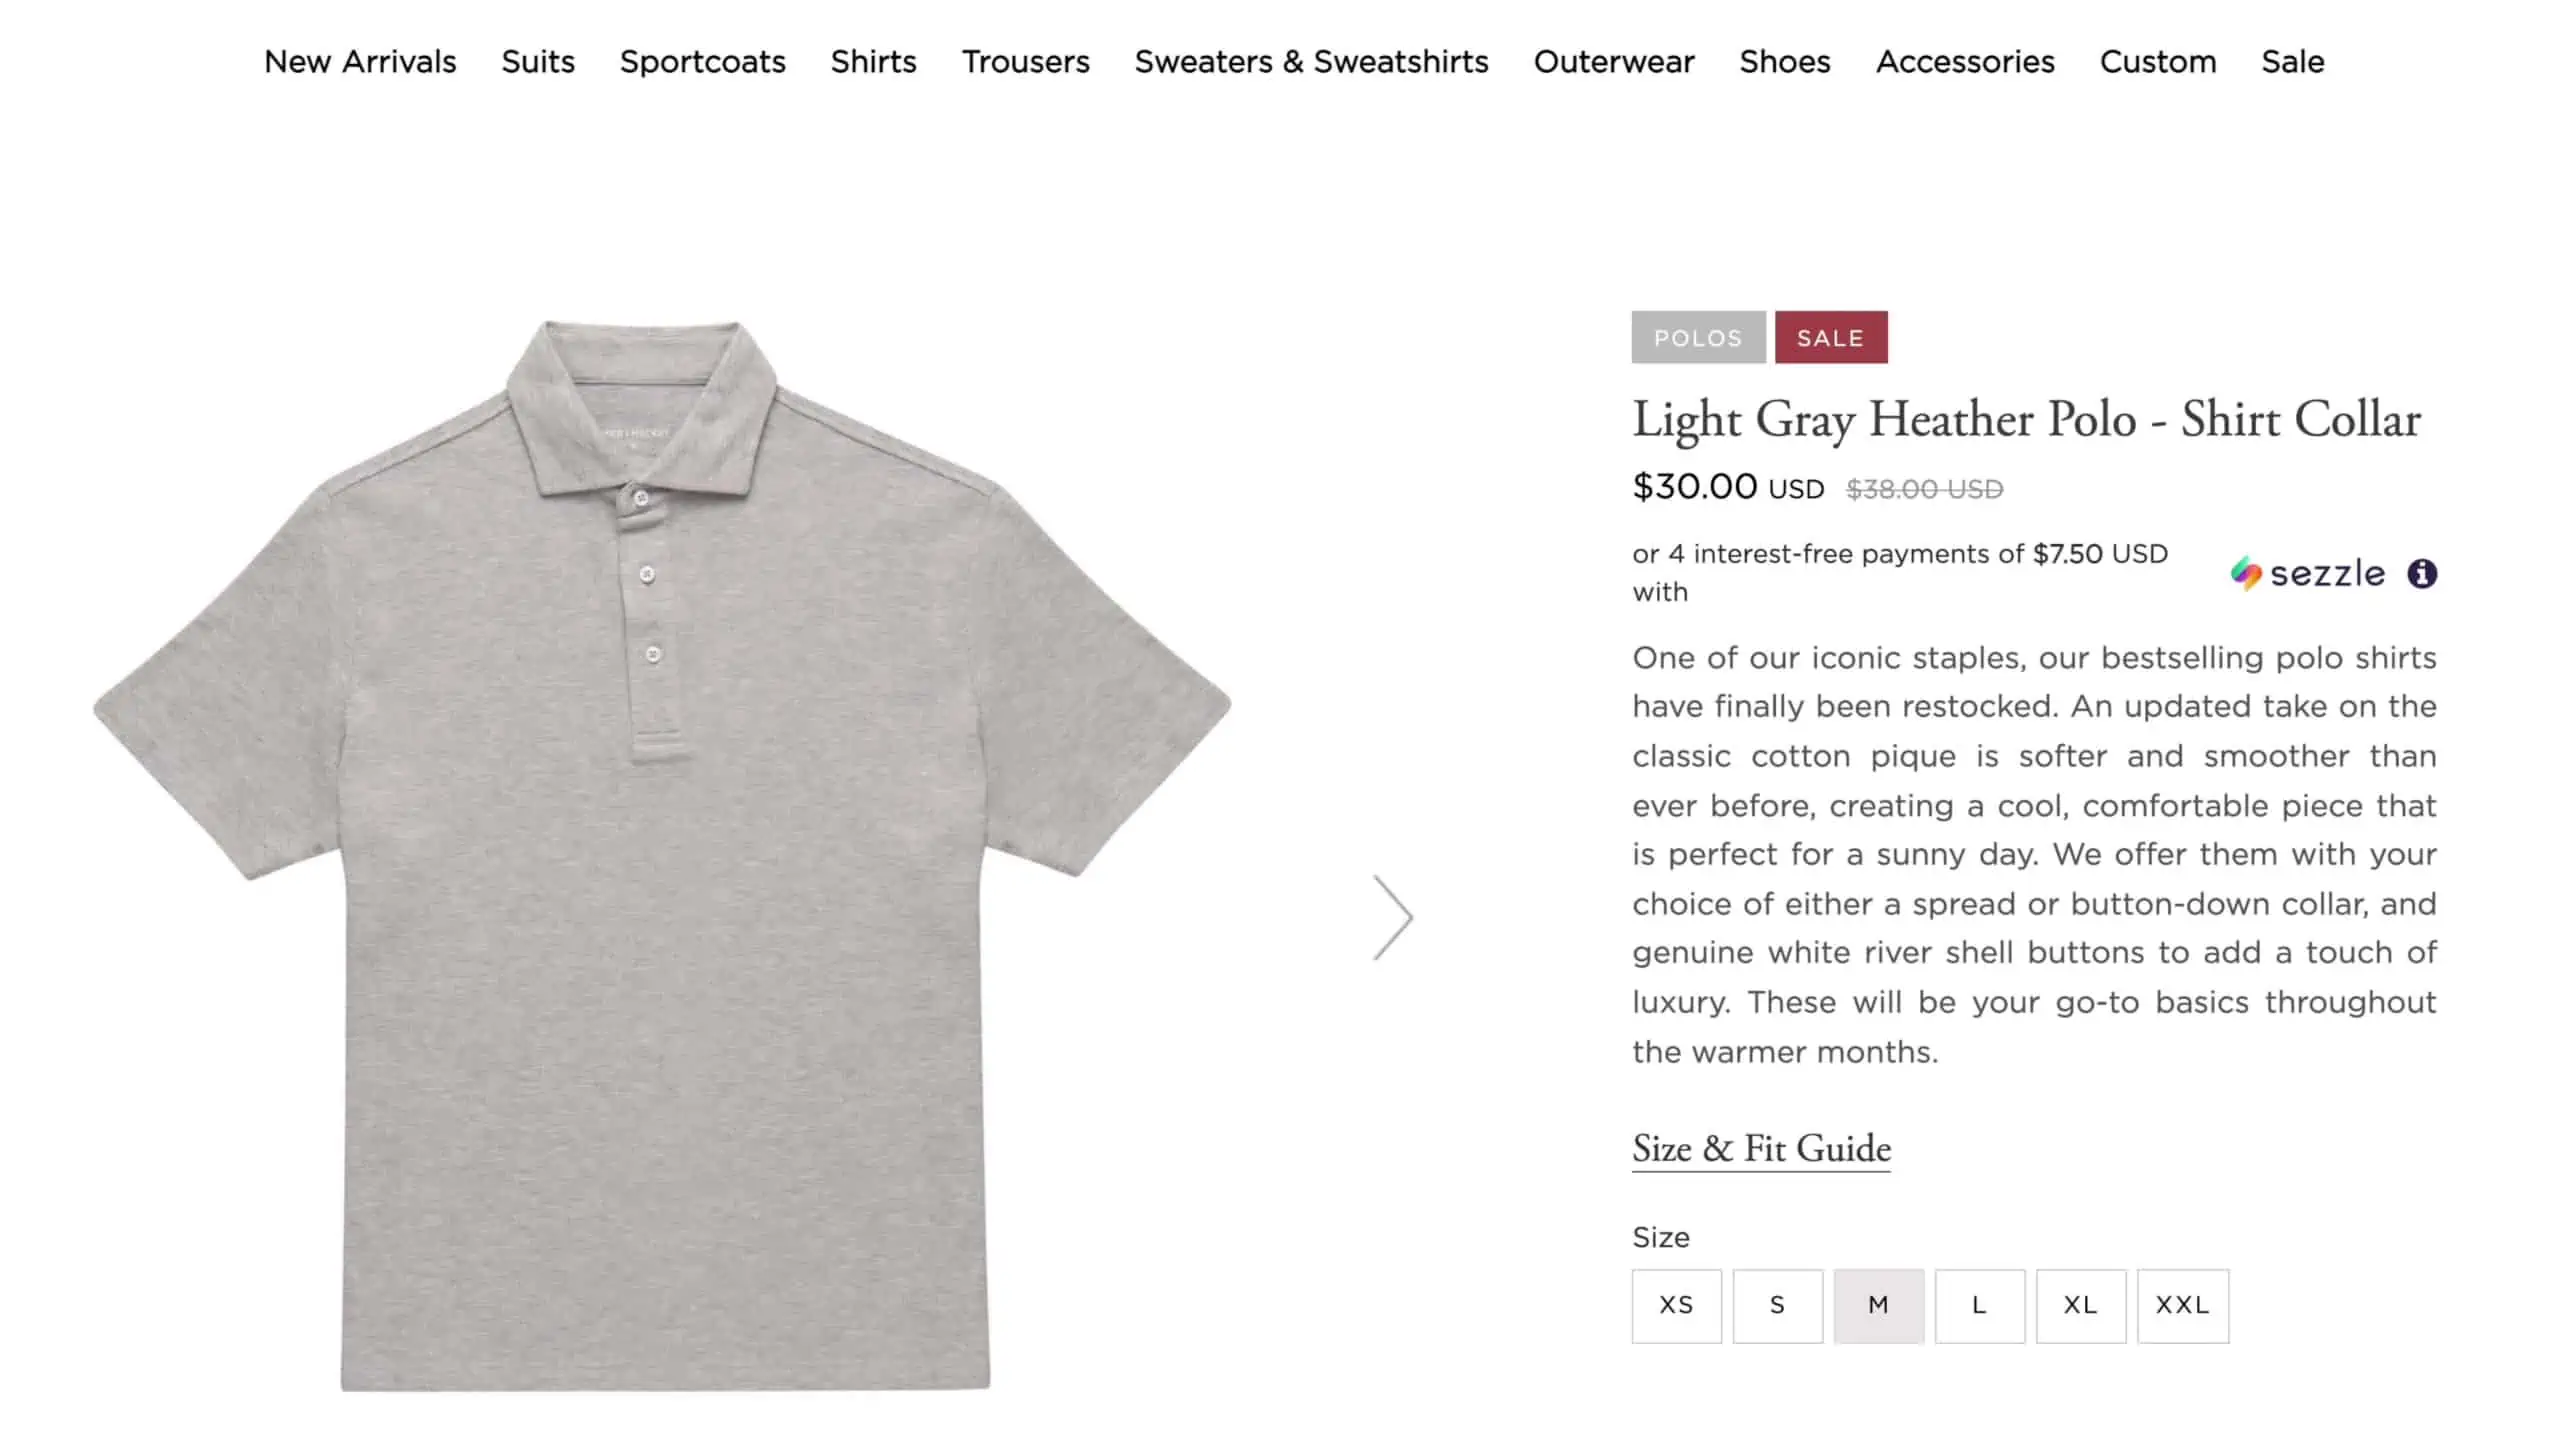Image resolution: width=2560 pixels, height=1440 pixels.
Task: Open the Accessories menu
Action: [x=1964, y=62]
